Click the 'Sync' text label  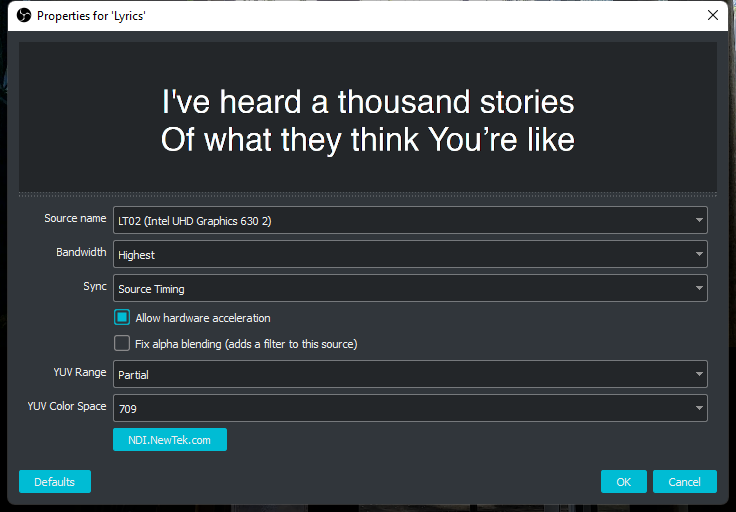(x=95, y=286)
